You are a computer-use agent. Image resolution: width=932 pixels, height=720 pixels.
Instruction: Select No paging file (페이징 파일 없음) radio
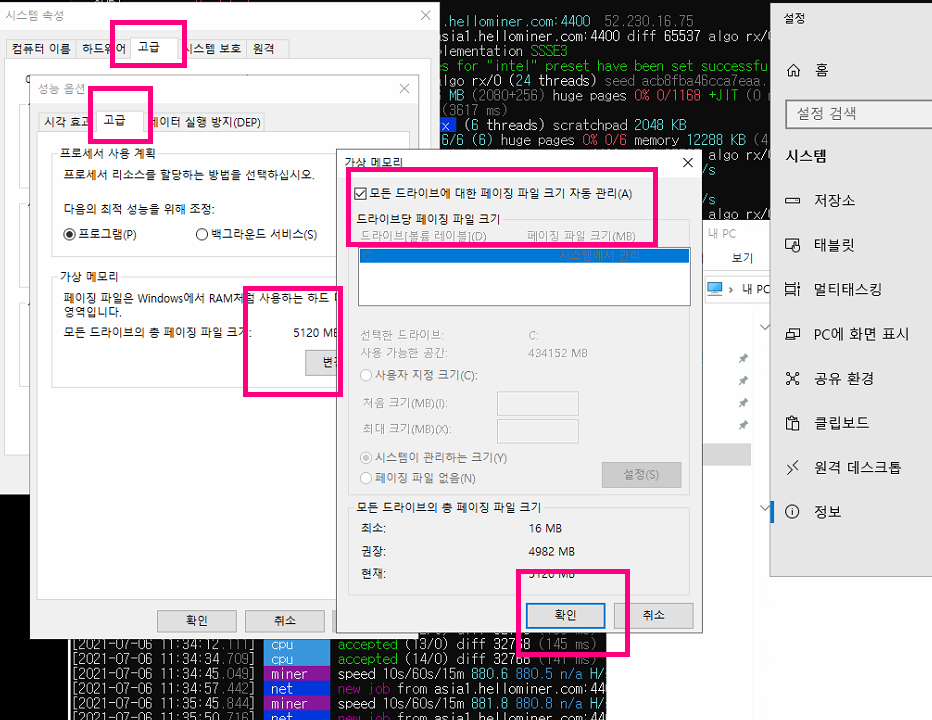point(366,478)
